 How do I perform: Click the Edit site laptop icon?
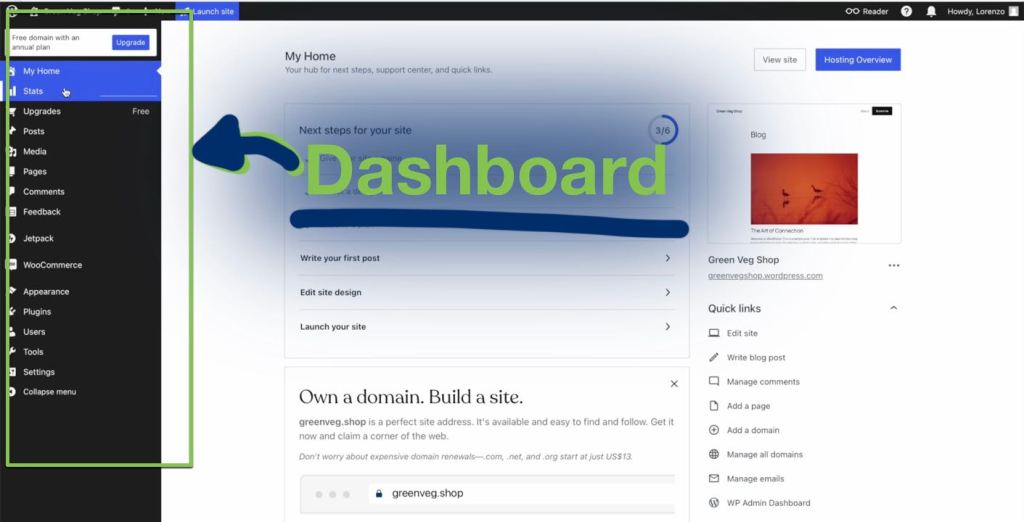coord(714,333)
